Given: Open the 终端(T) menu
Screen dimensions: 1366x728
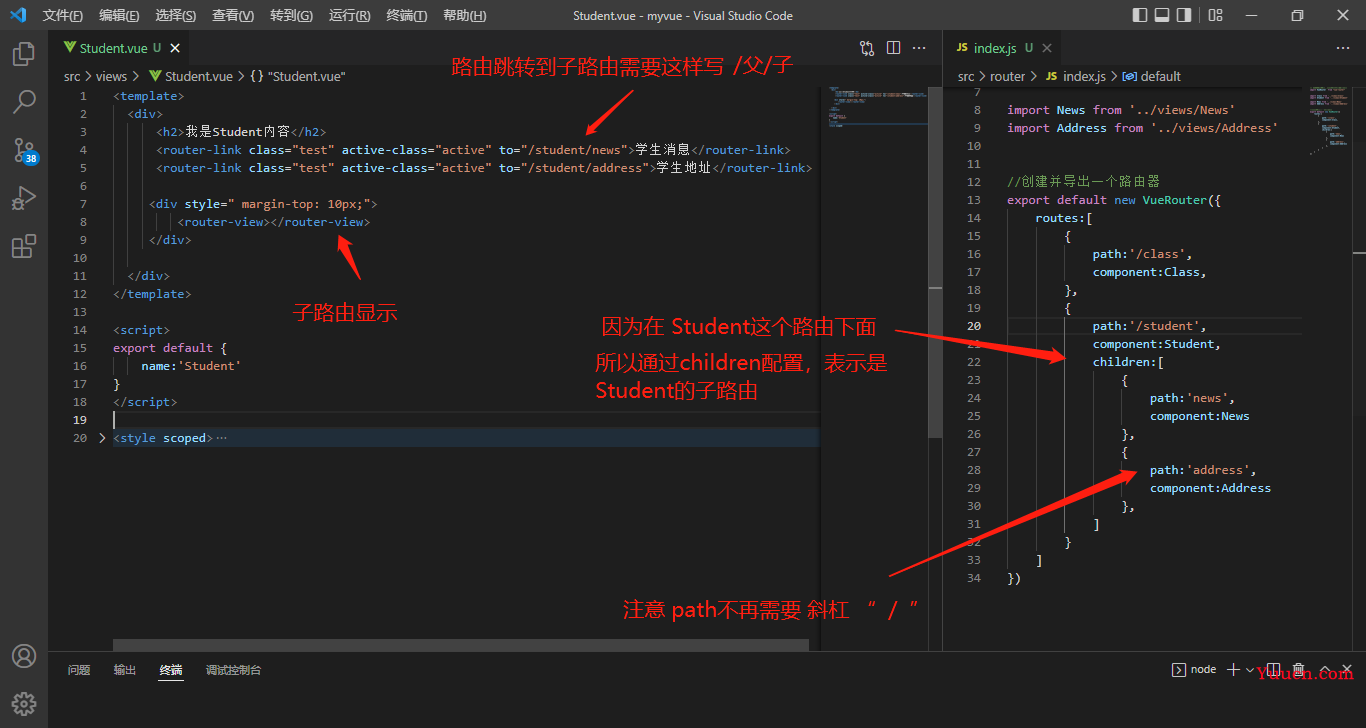Looking at the screenshot, I should coord(406,15).
